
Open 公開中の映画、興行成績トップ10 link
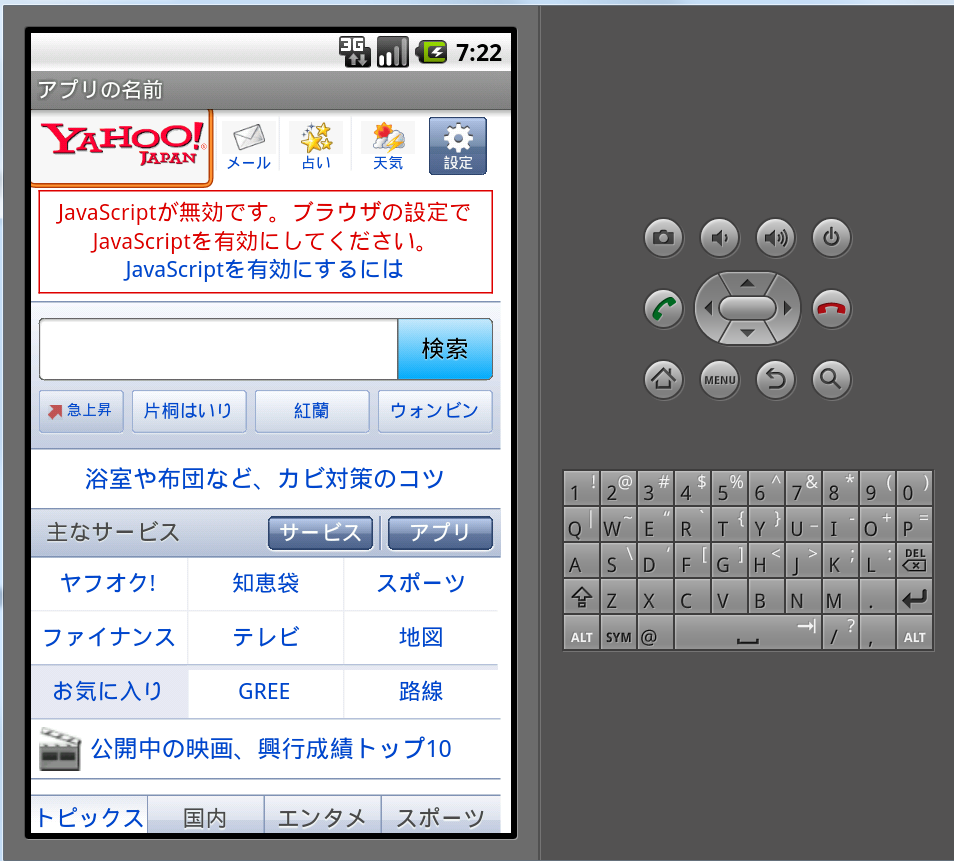click(x=271, y=749)
